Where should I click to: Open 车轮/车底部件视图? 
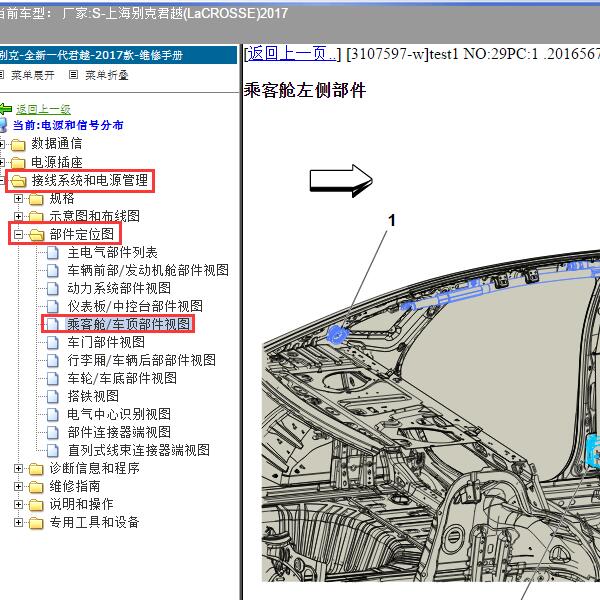tap(122, 378)
